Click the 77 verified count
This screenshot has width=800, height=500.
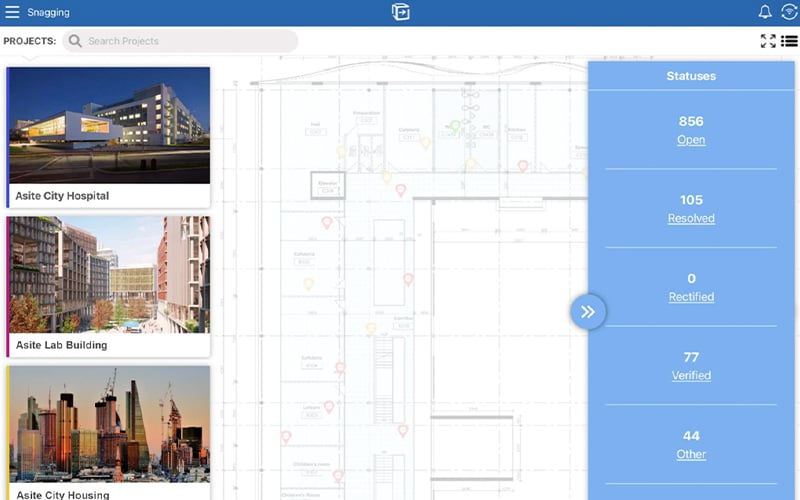pos(691,357)
